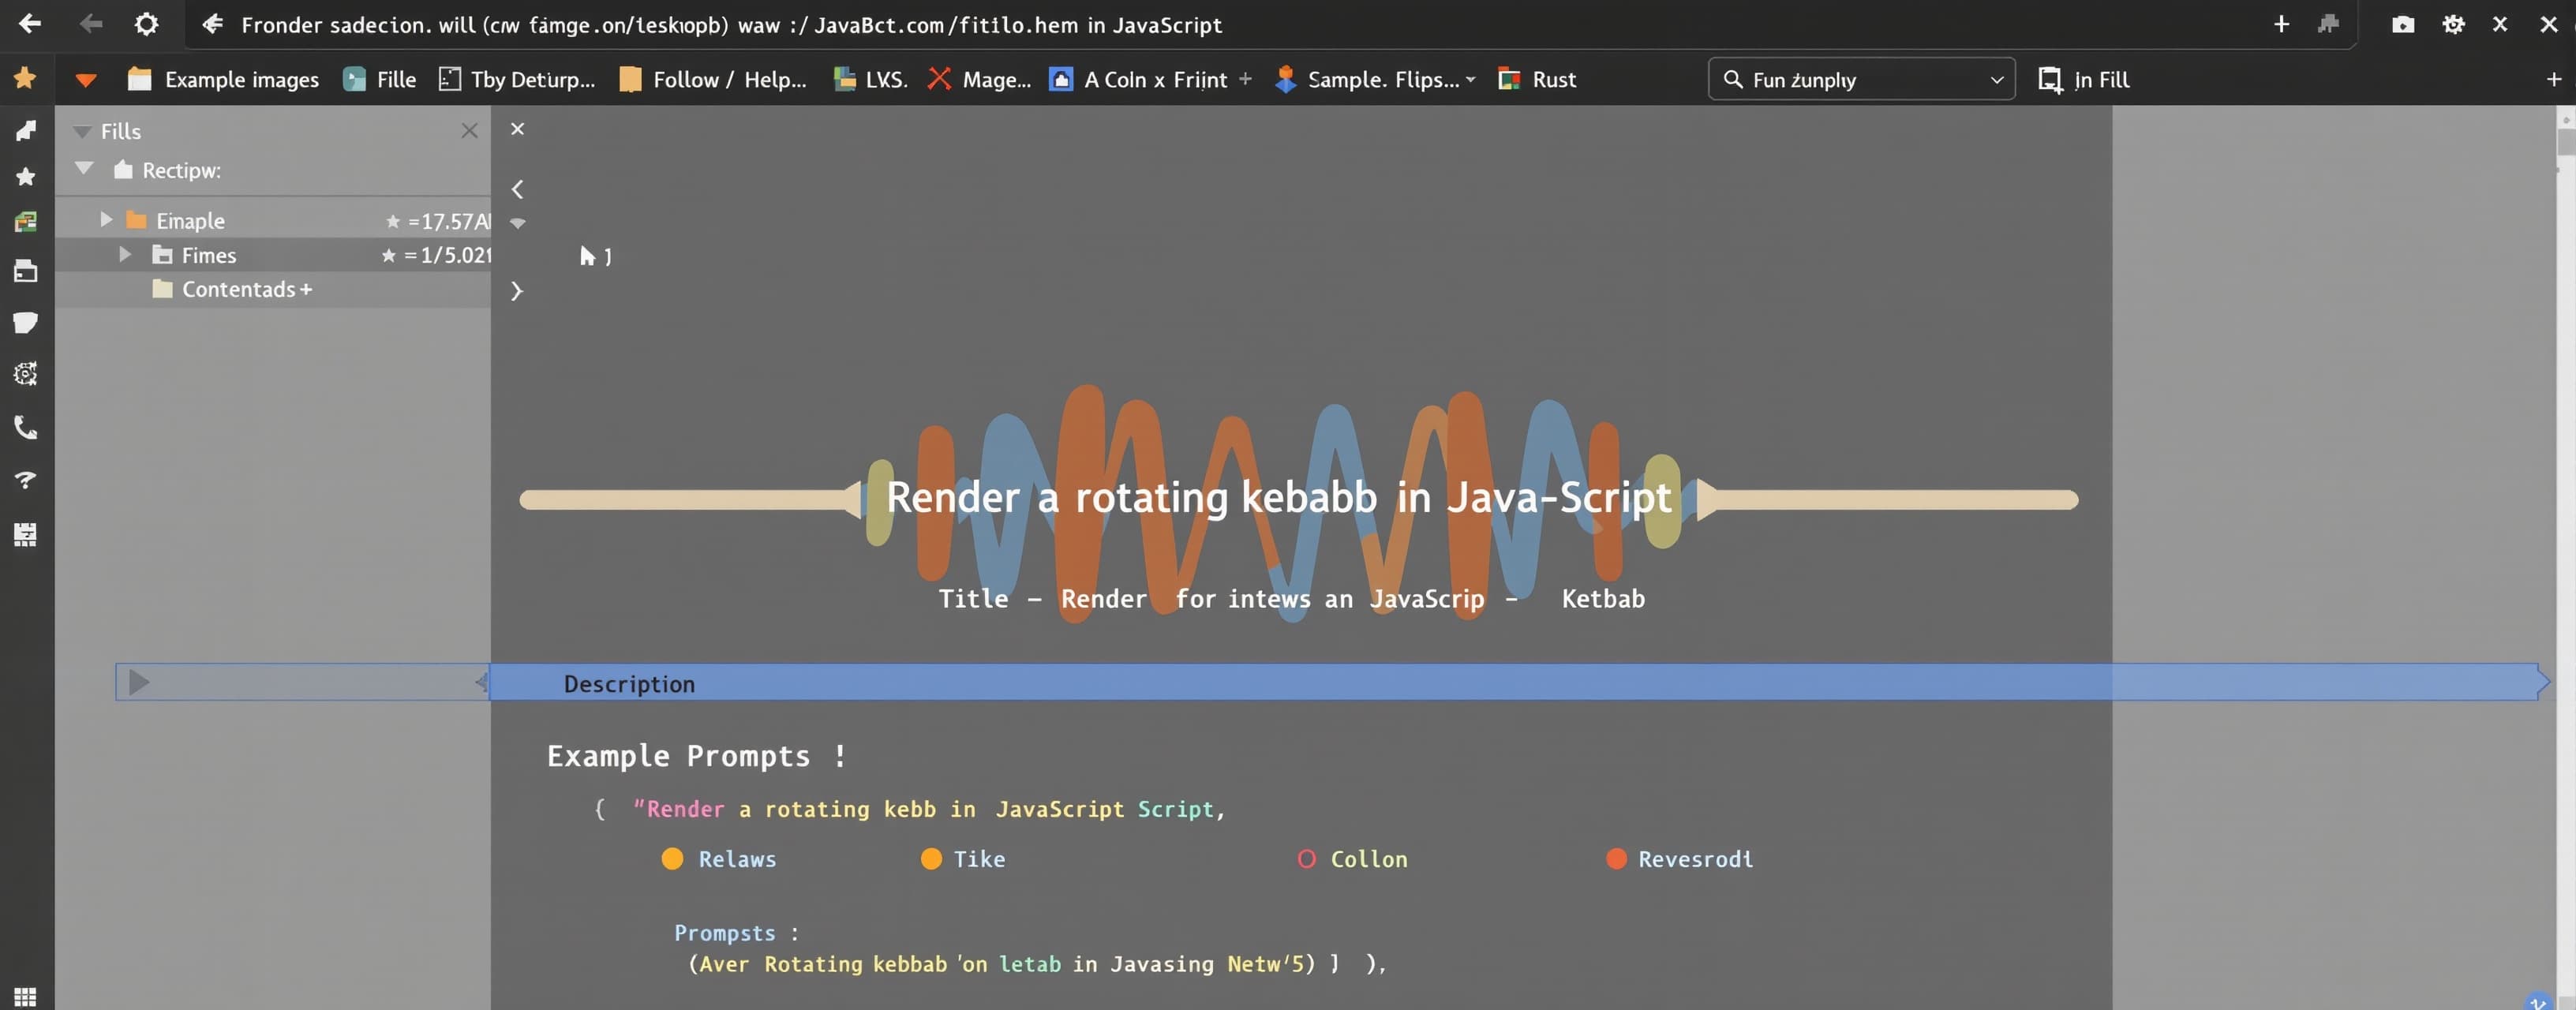Click the Fun zunply search field

click(x=1861, y=79)
